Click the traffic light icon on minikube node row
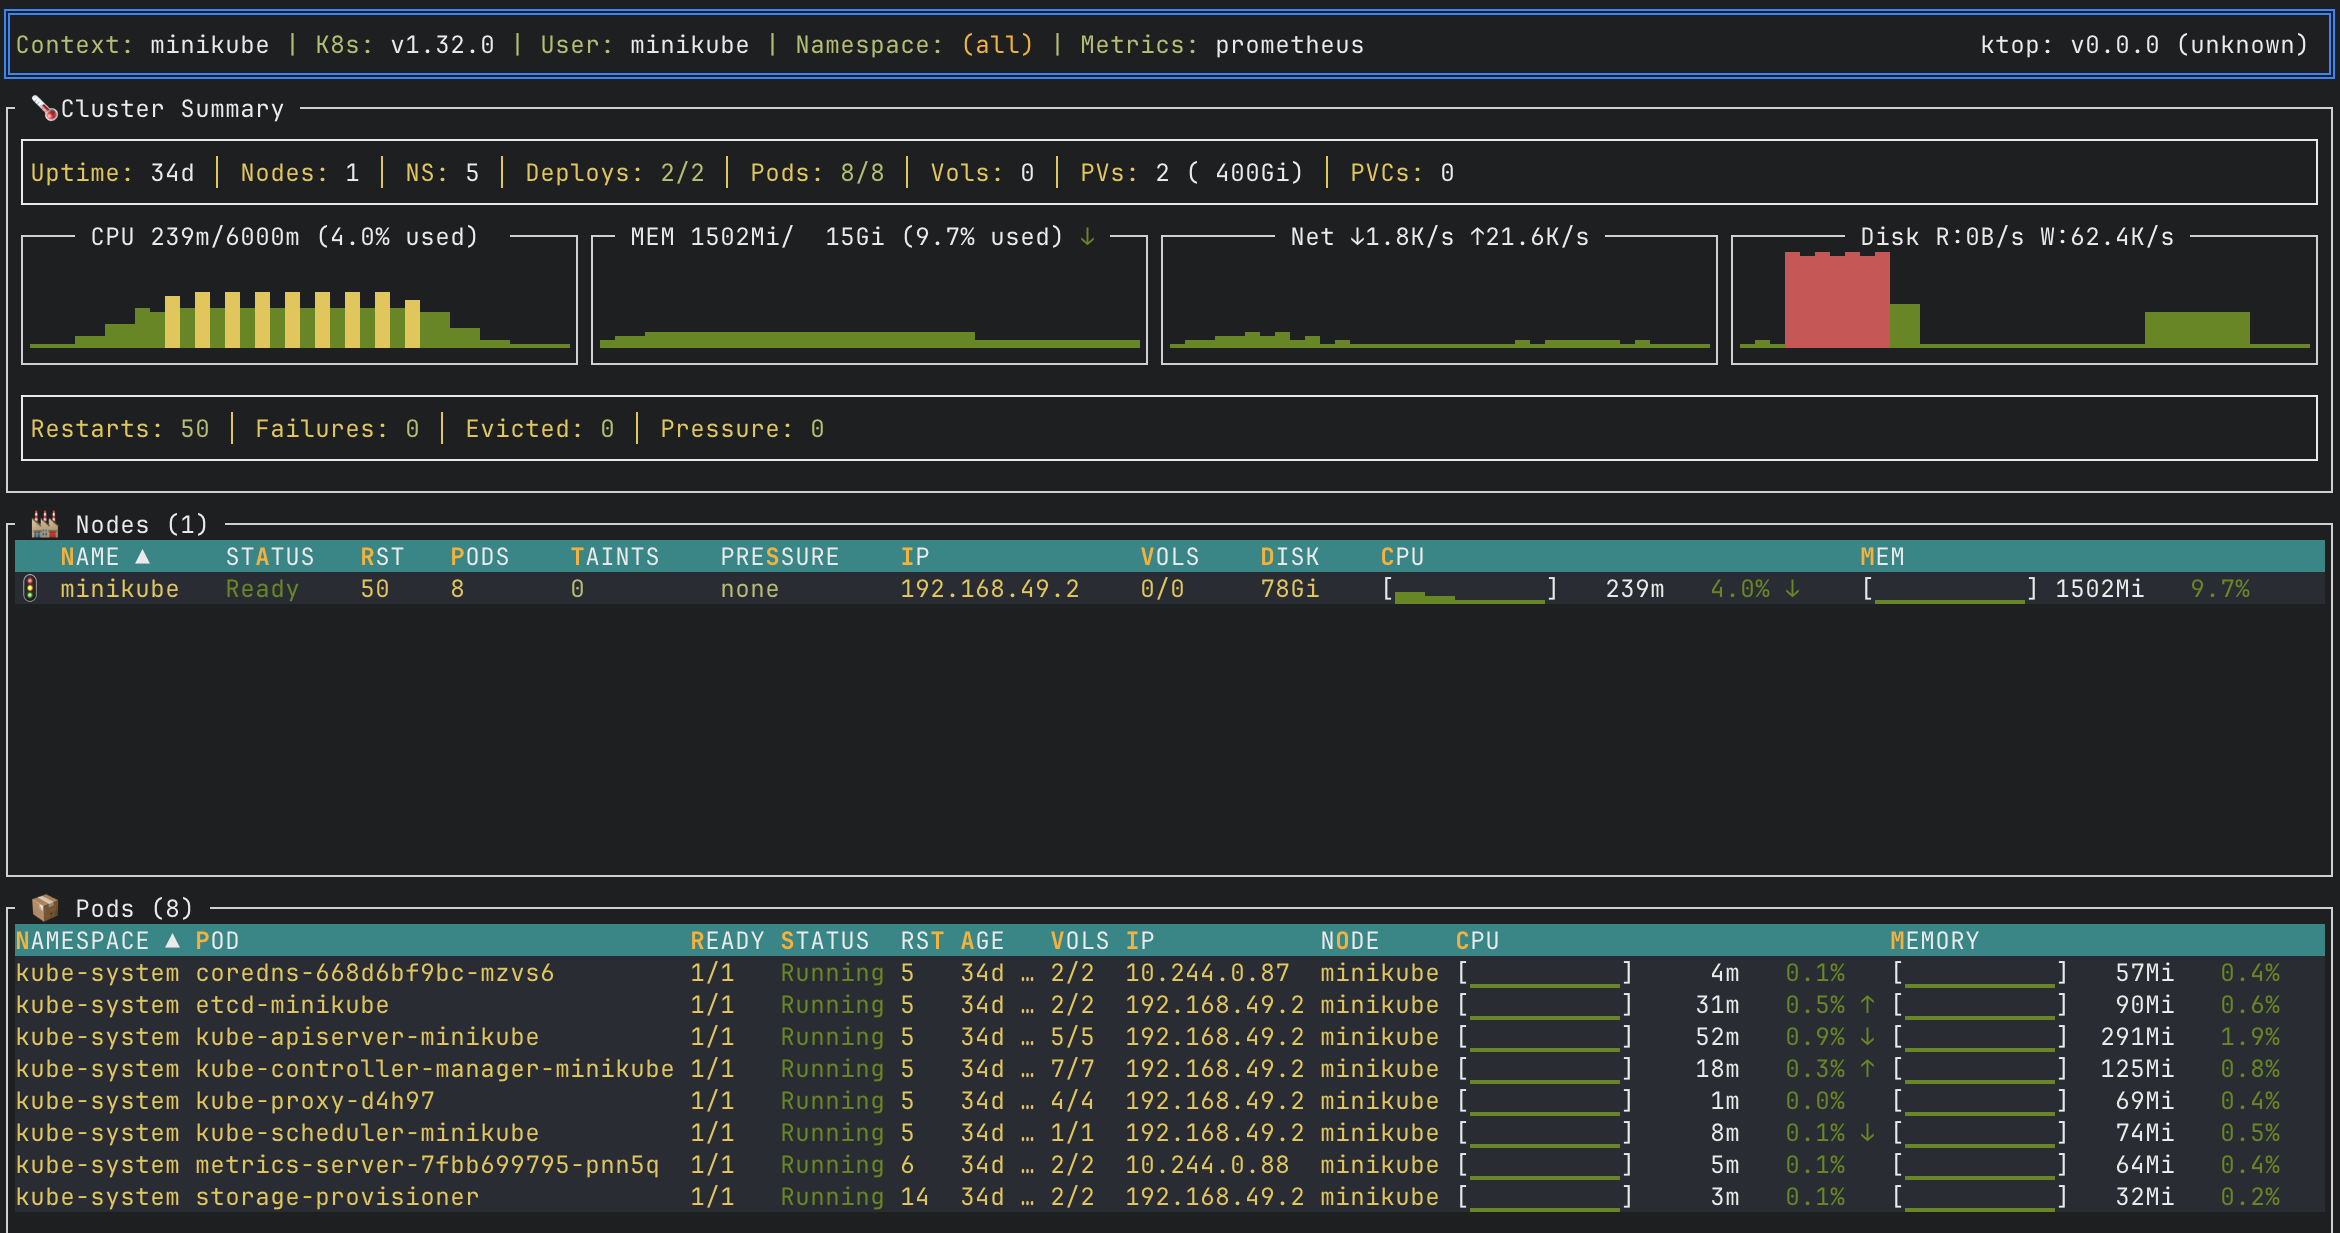 pyautogui.click(x=32, y=589)
